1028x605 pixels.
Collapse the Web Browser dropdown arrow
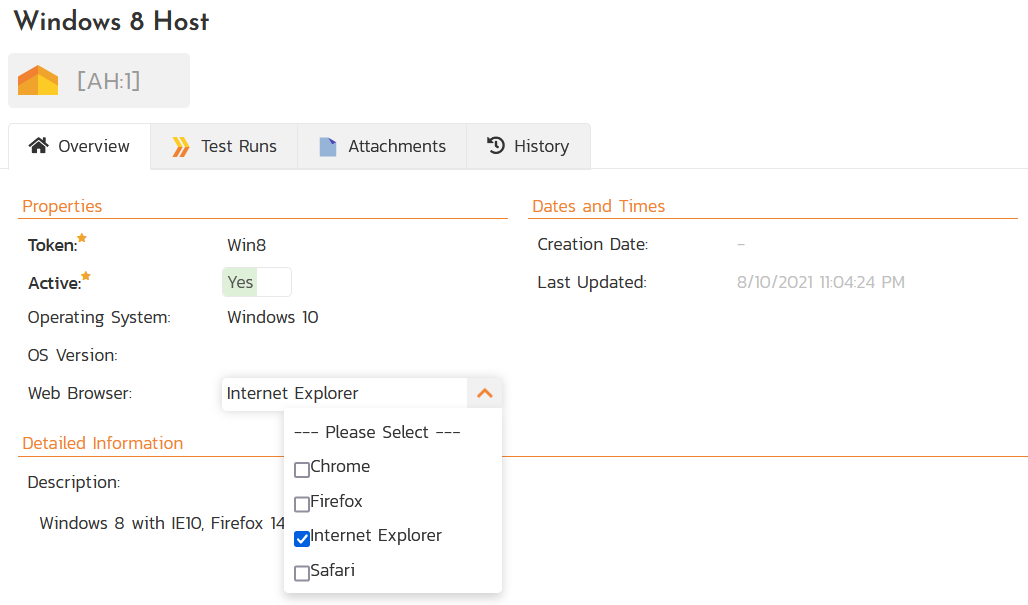485,394
